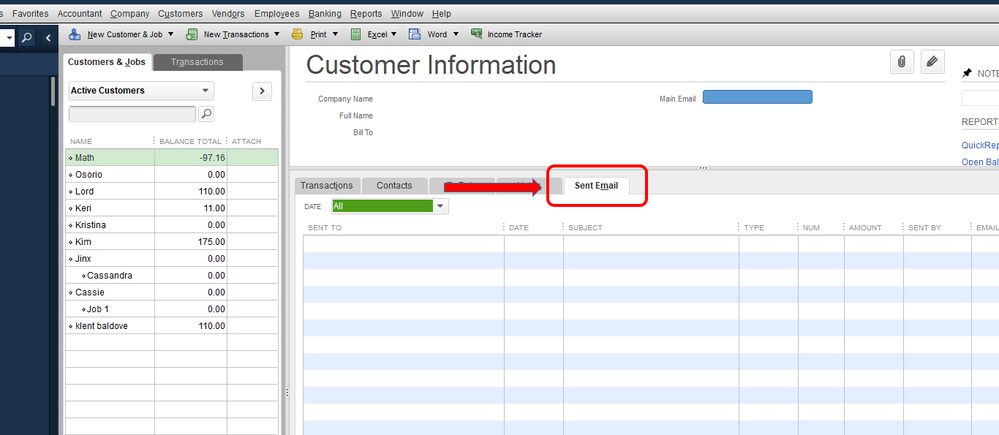
Task: Open the top-left search dropdown arrow
Action: (9, 38)
